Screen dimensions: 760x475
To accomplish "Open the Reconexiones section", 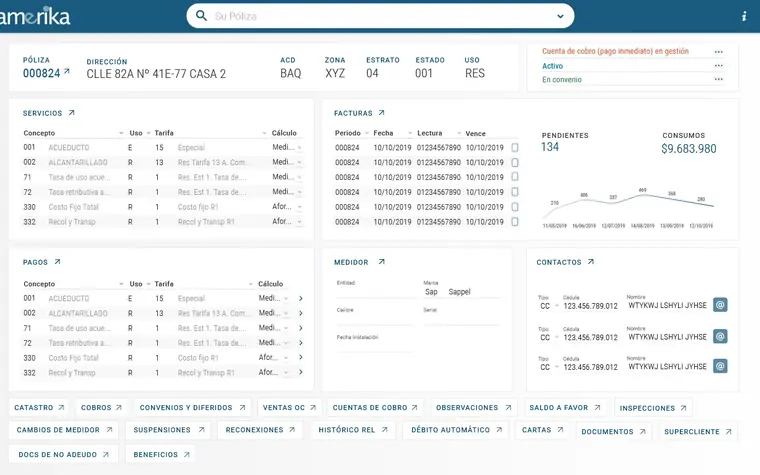I will (260, 430).
